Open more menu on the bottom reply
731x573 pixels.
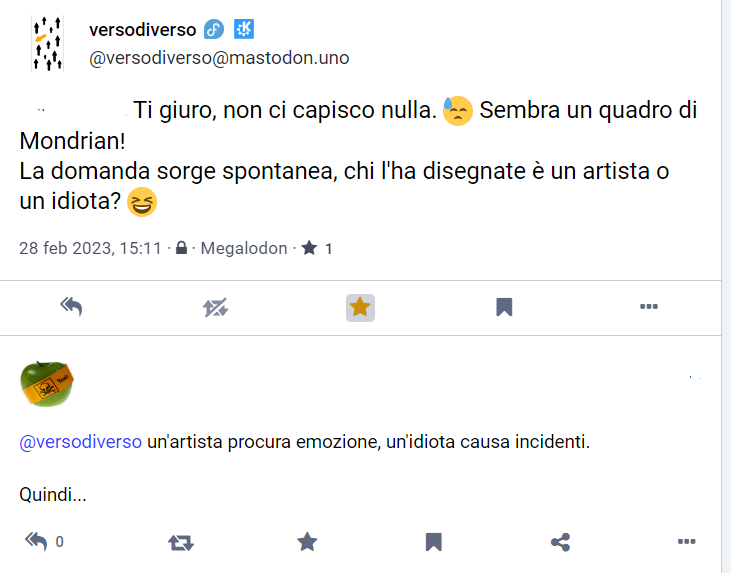click(x=686, y=542)
